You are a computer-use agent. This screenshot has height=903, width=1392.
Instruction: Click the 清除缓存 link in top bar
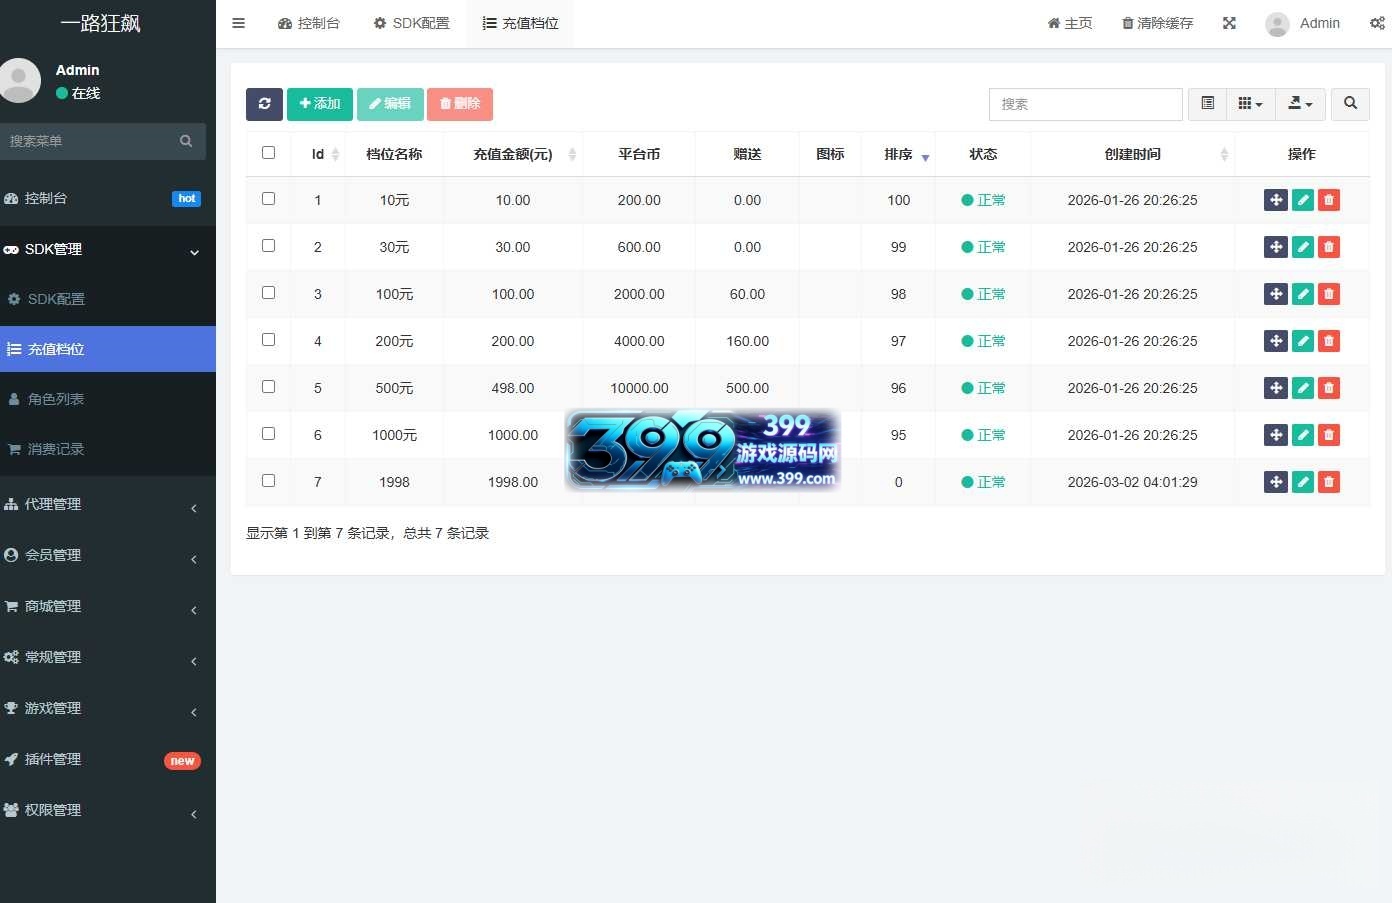point(1158,23)
